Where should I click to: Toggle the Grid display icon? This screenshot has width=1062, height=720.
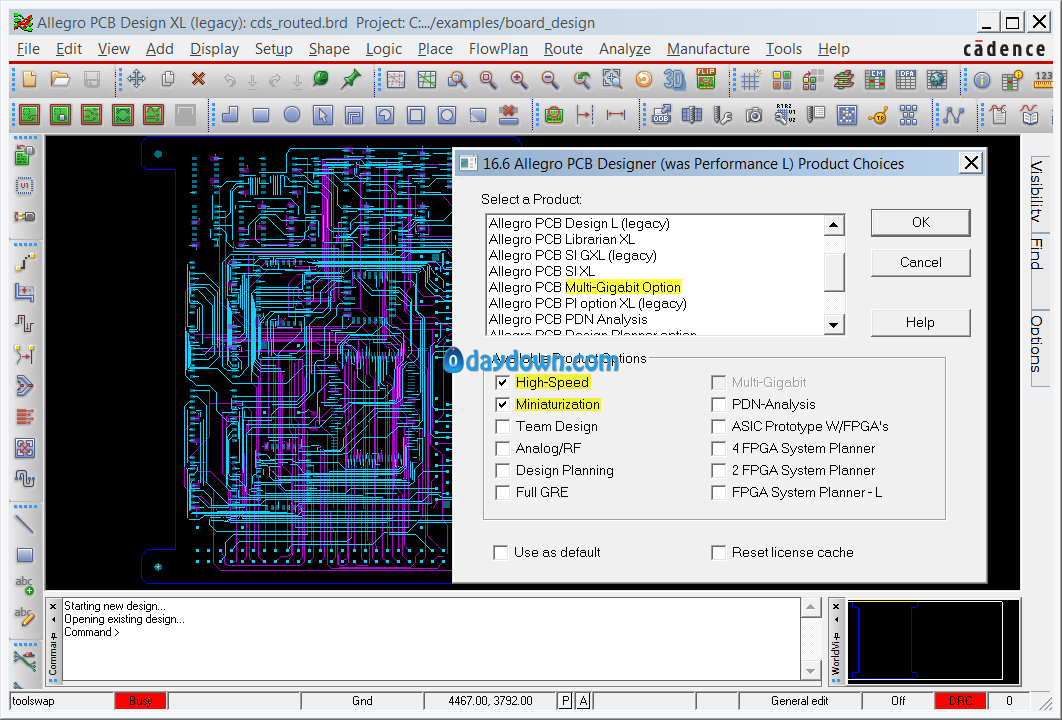(750, 81)
